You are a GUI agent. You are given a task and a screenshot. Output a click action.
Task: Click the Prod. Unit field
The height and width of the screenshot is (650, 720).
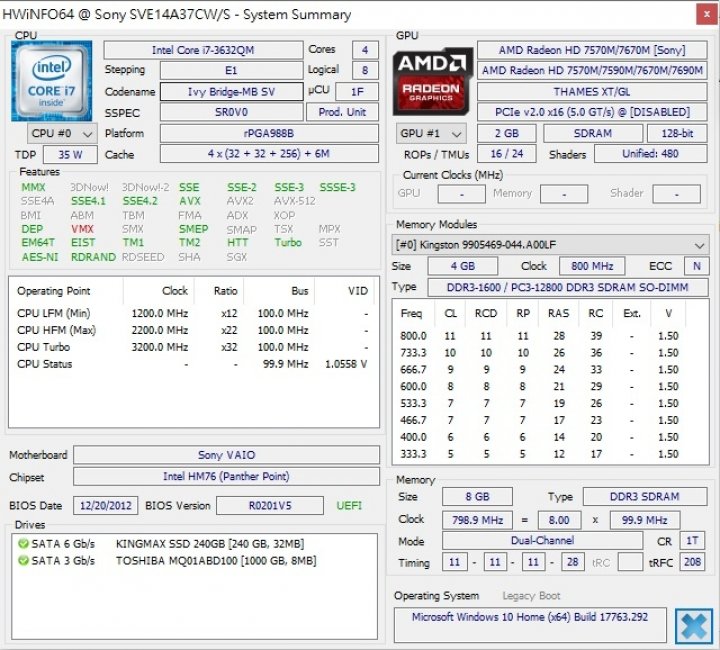pos(342,112)
